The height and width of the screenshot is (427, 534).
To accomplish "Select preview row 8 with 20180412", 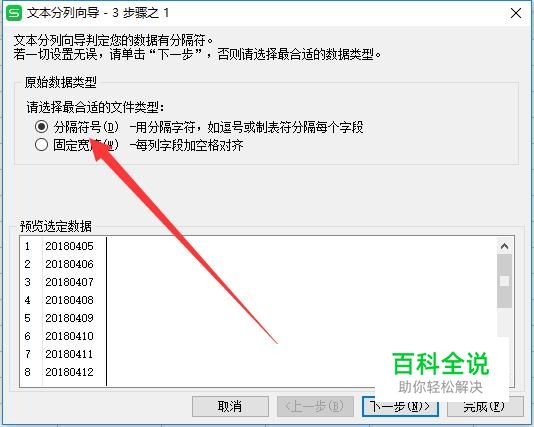I will tap(59, 372).
